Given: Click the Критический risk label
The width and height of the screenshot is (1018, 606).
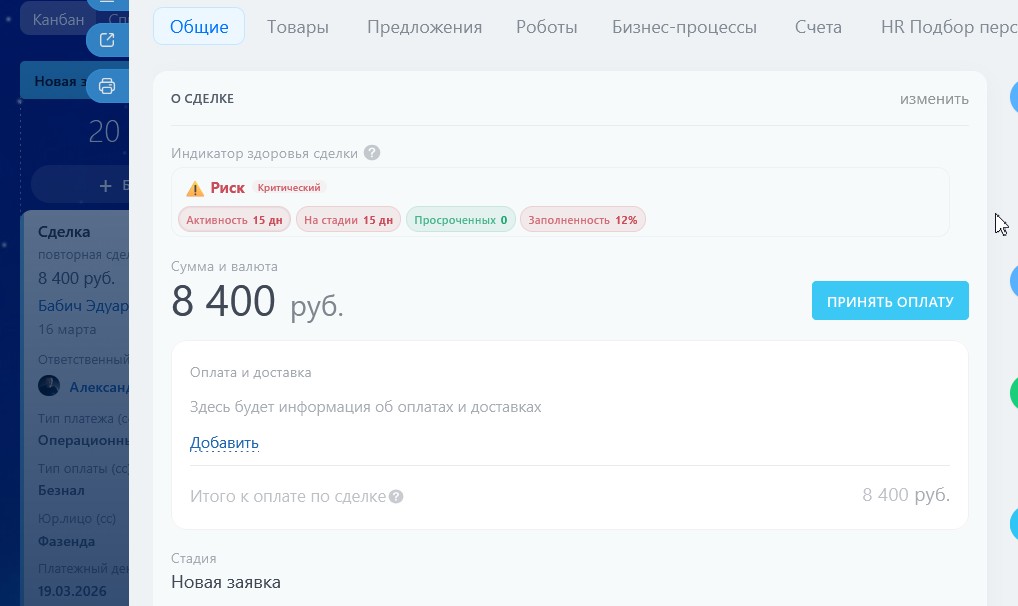Looking at the screenshot, I should click(289, 188).
